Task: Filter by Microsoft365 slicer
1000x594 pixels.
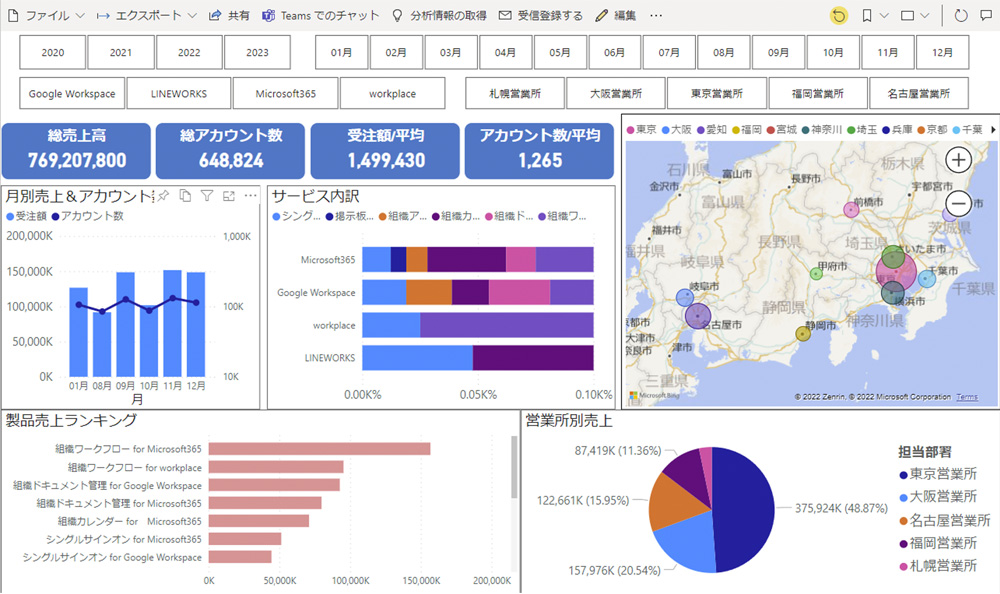Action: 286,94
